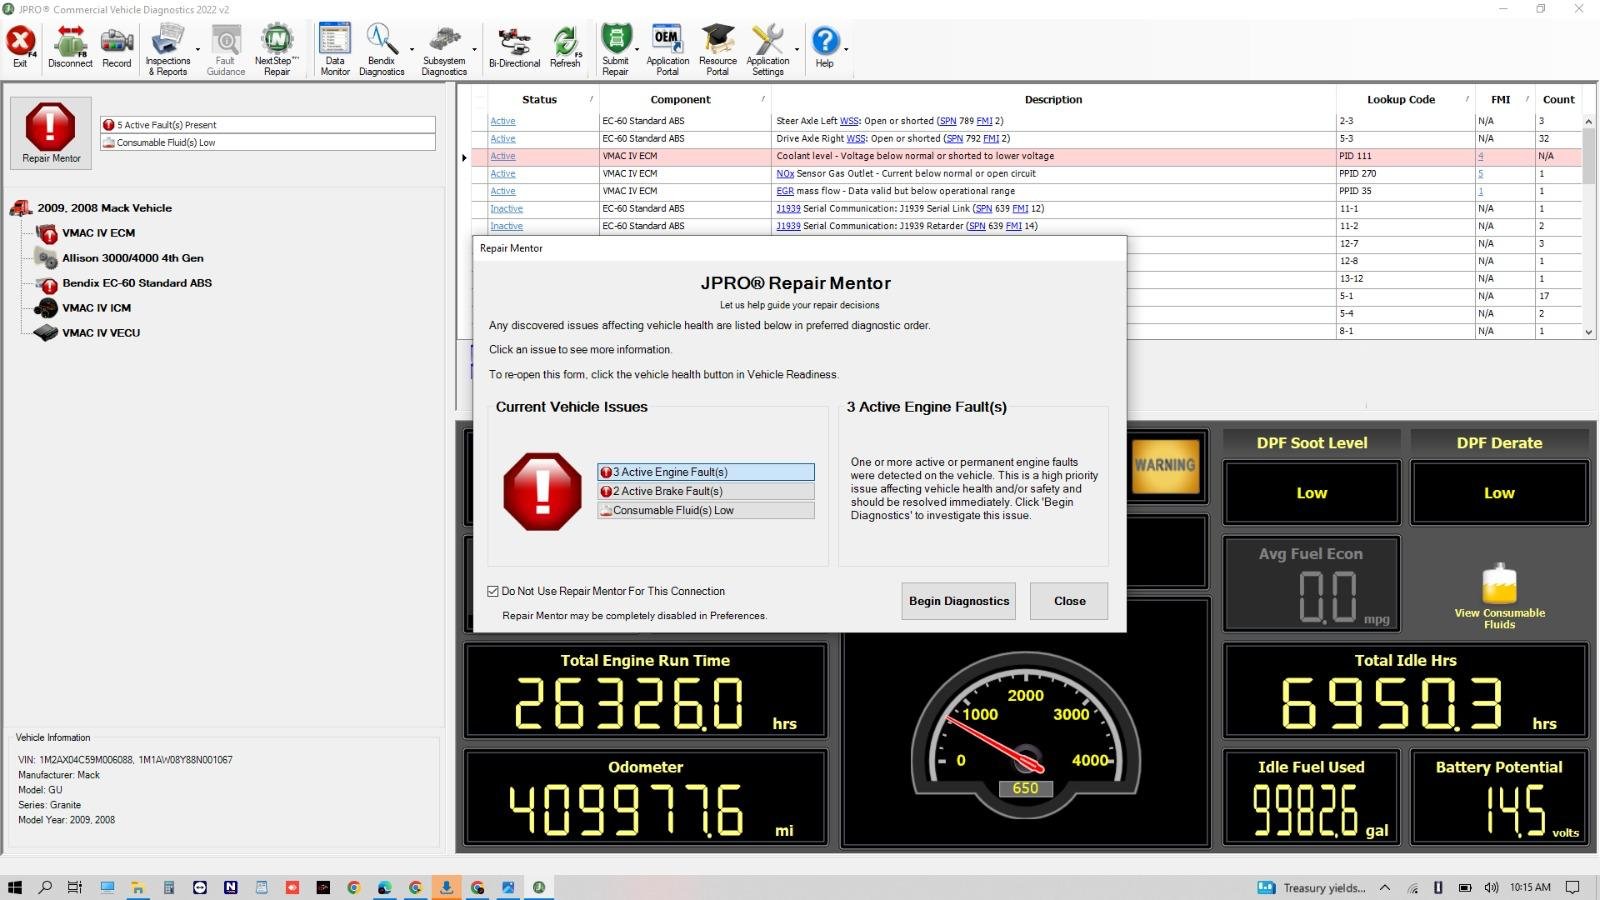Open Subsystem Diagnostics

pos(443,50)
